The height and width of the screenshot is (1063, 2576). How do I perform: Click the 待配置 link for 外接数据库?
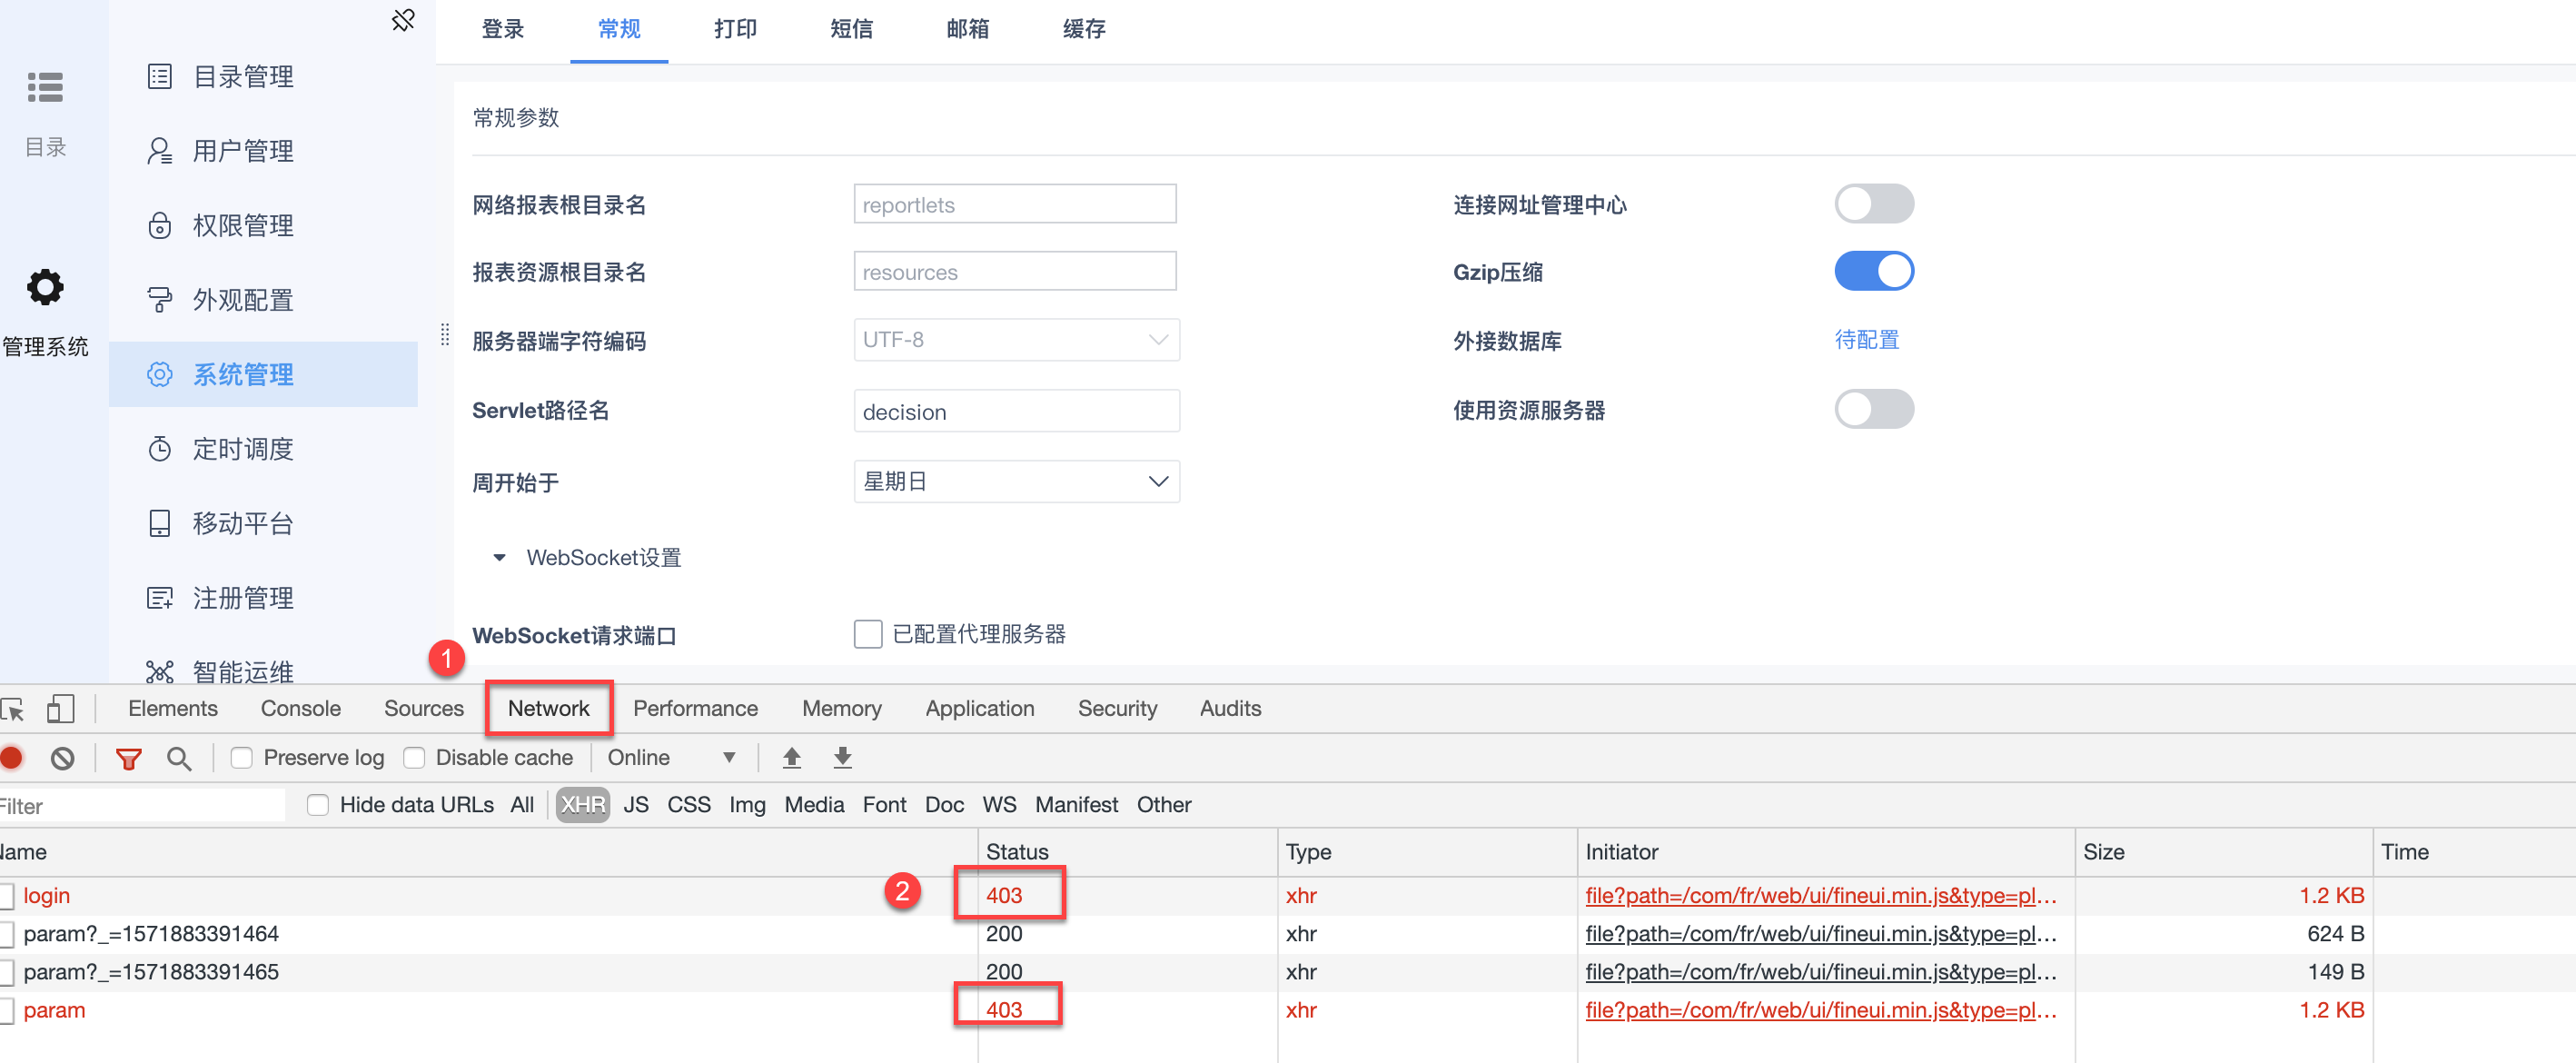[1866, 340]
